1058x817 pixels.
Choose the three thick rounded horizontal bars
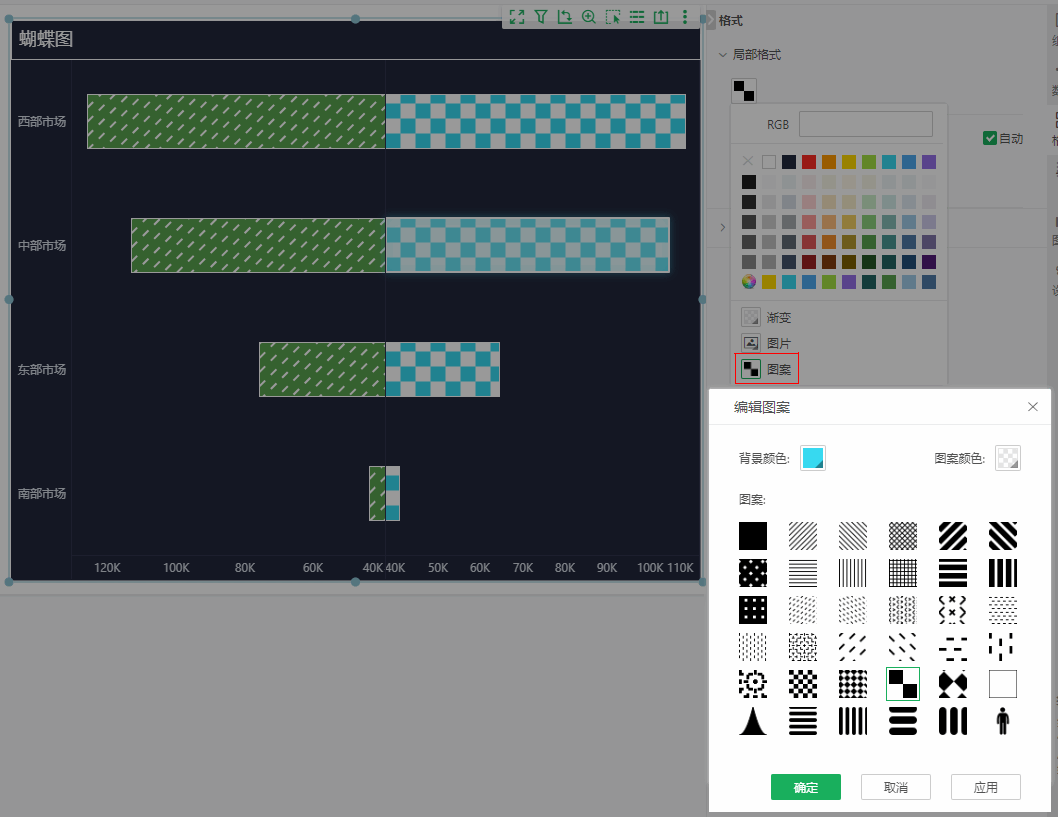coord(903,721)
